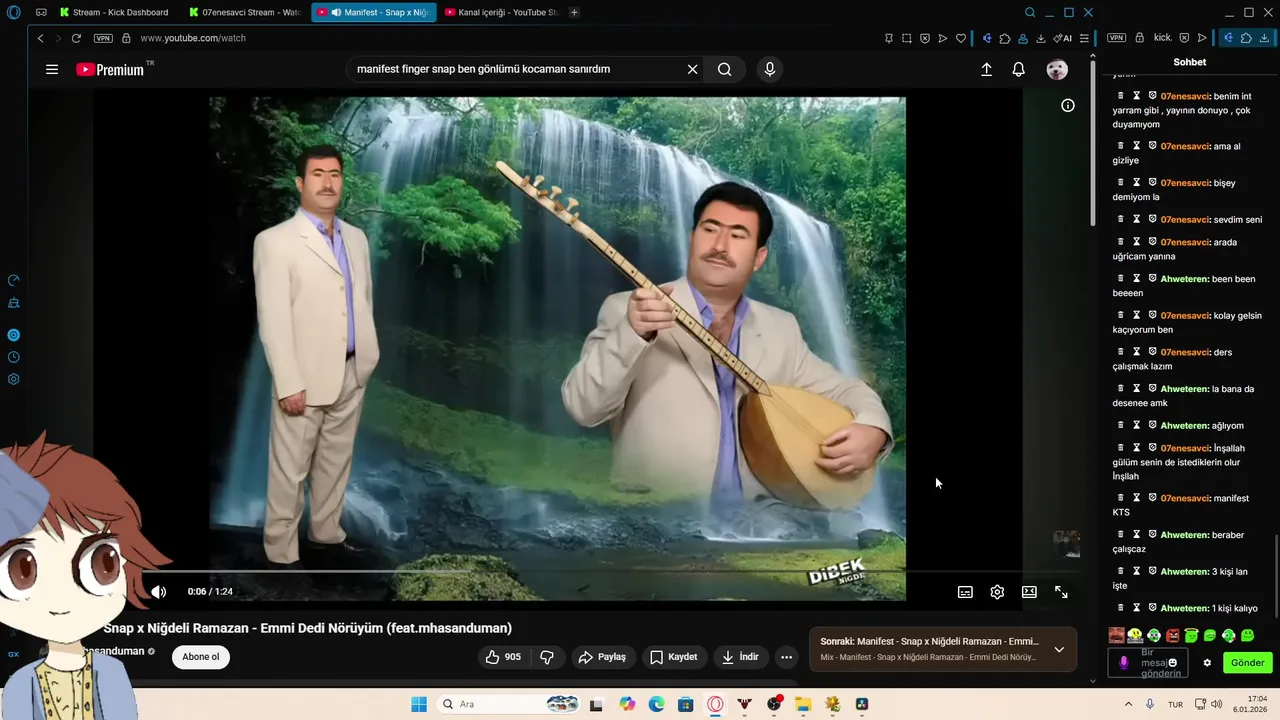Image resolution: width=1280 pixels, height=720 pixels.
Task: Open the browser downloads icon in main window
Action: coord(1040,38)
